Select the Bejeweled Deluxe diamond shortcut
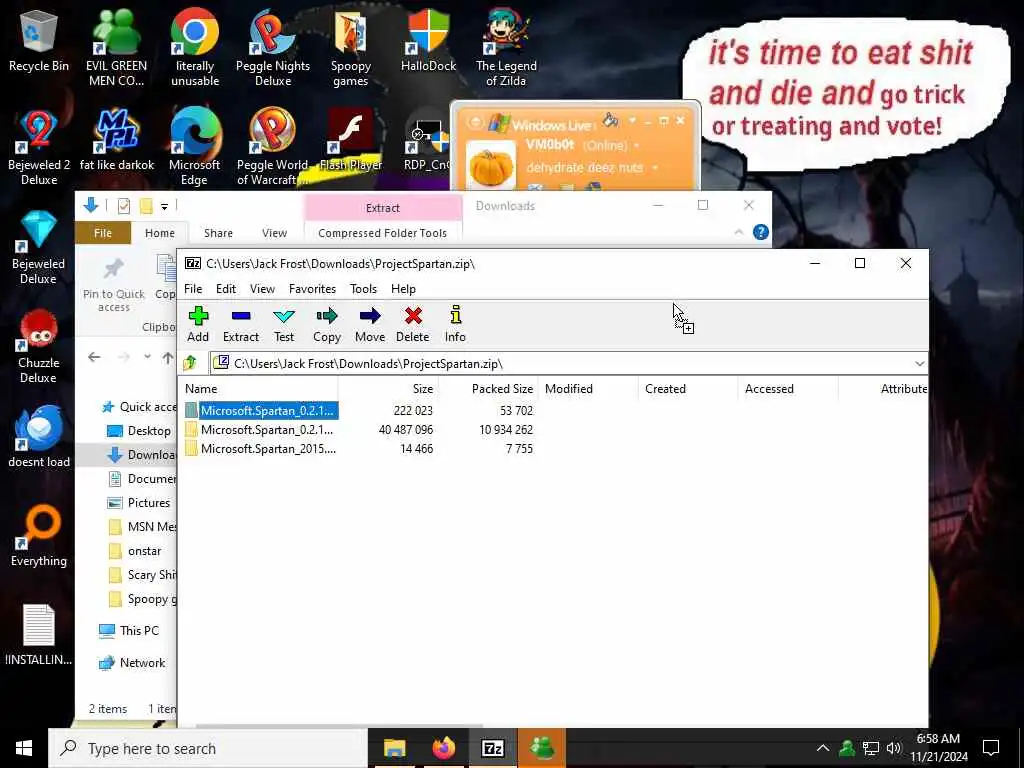Viewport: 1024px width, 768px height. click(x=39, y=247)
